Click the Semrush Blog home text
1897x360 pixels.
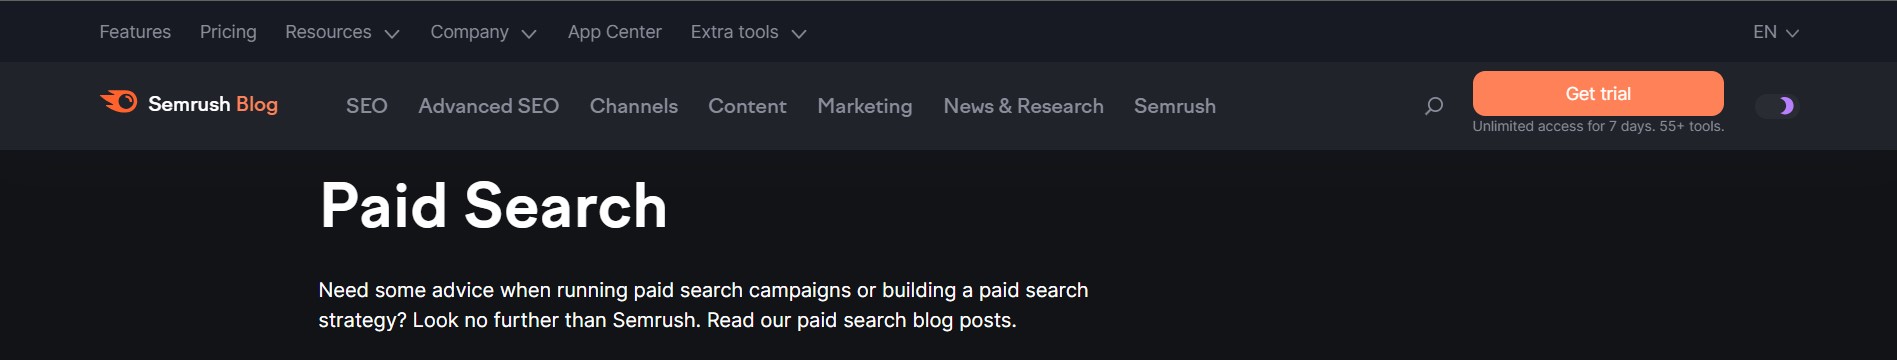pyautogui.click(x=213, y=104)
